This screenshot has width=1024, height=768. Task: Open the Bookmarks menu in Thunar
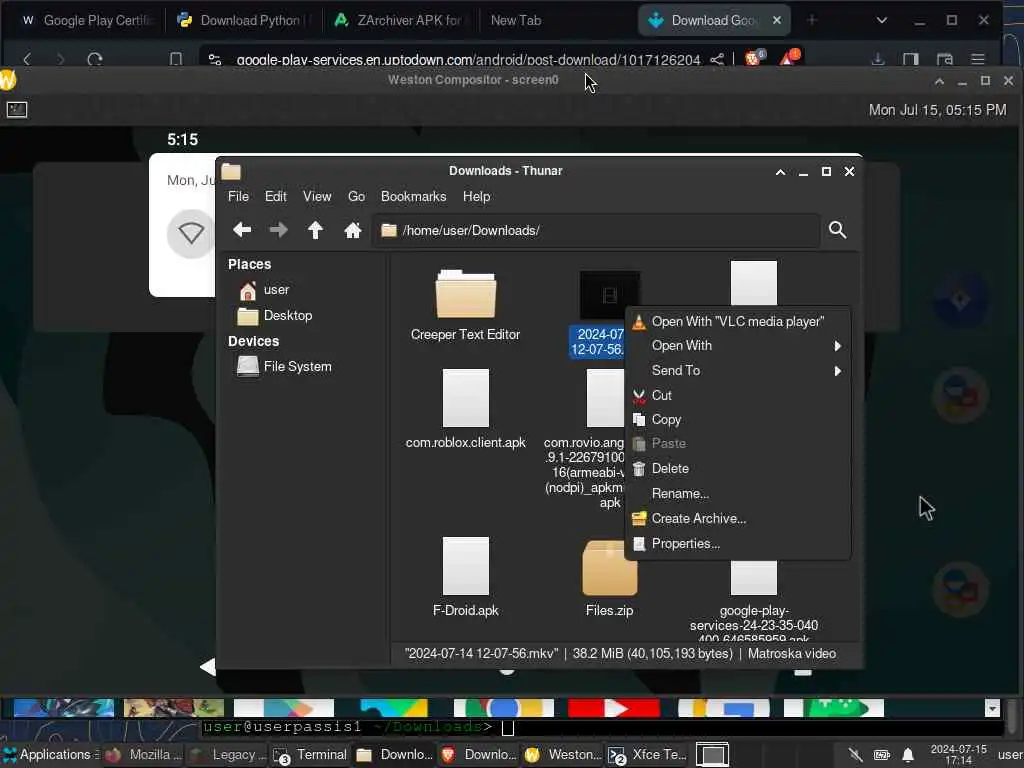pos(413,197)
